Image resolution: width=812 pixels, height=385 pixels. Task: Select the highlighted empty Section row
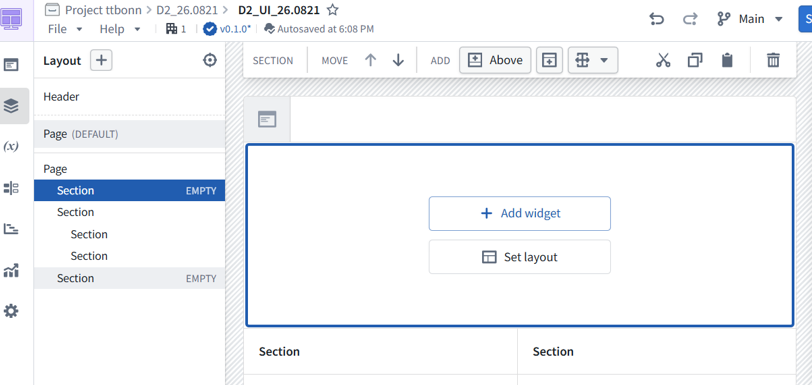[x=129, y=191]
